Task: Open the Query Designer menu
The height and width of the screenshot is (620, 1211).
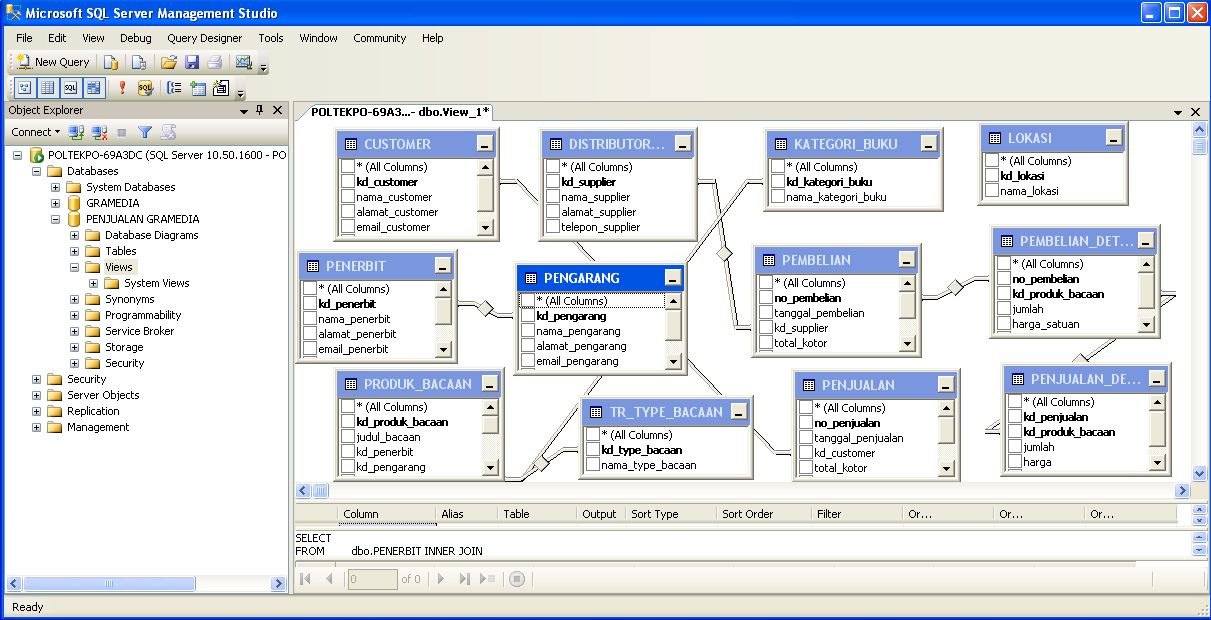Action: [x=205, y=38]
